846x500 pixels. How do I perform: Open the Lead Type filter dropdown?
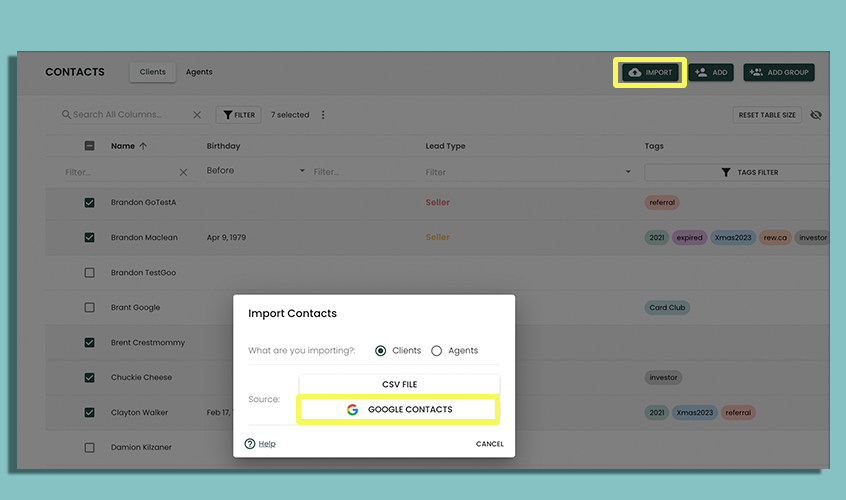(x=628, y=172)
